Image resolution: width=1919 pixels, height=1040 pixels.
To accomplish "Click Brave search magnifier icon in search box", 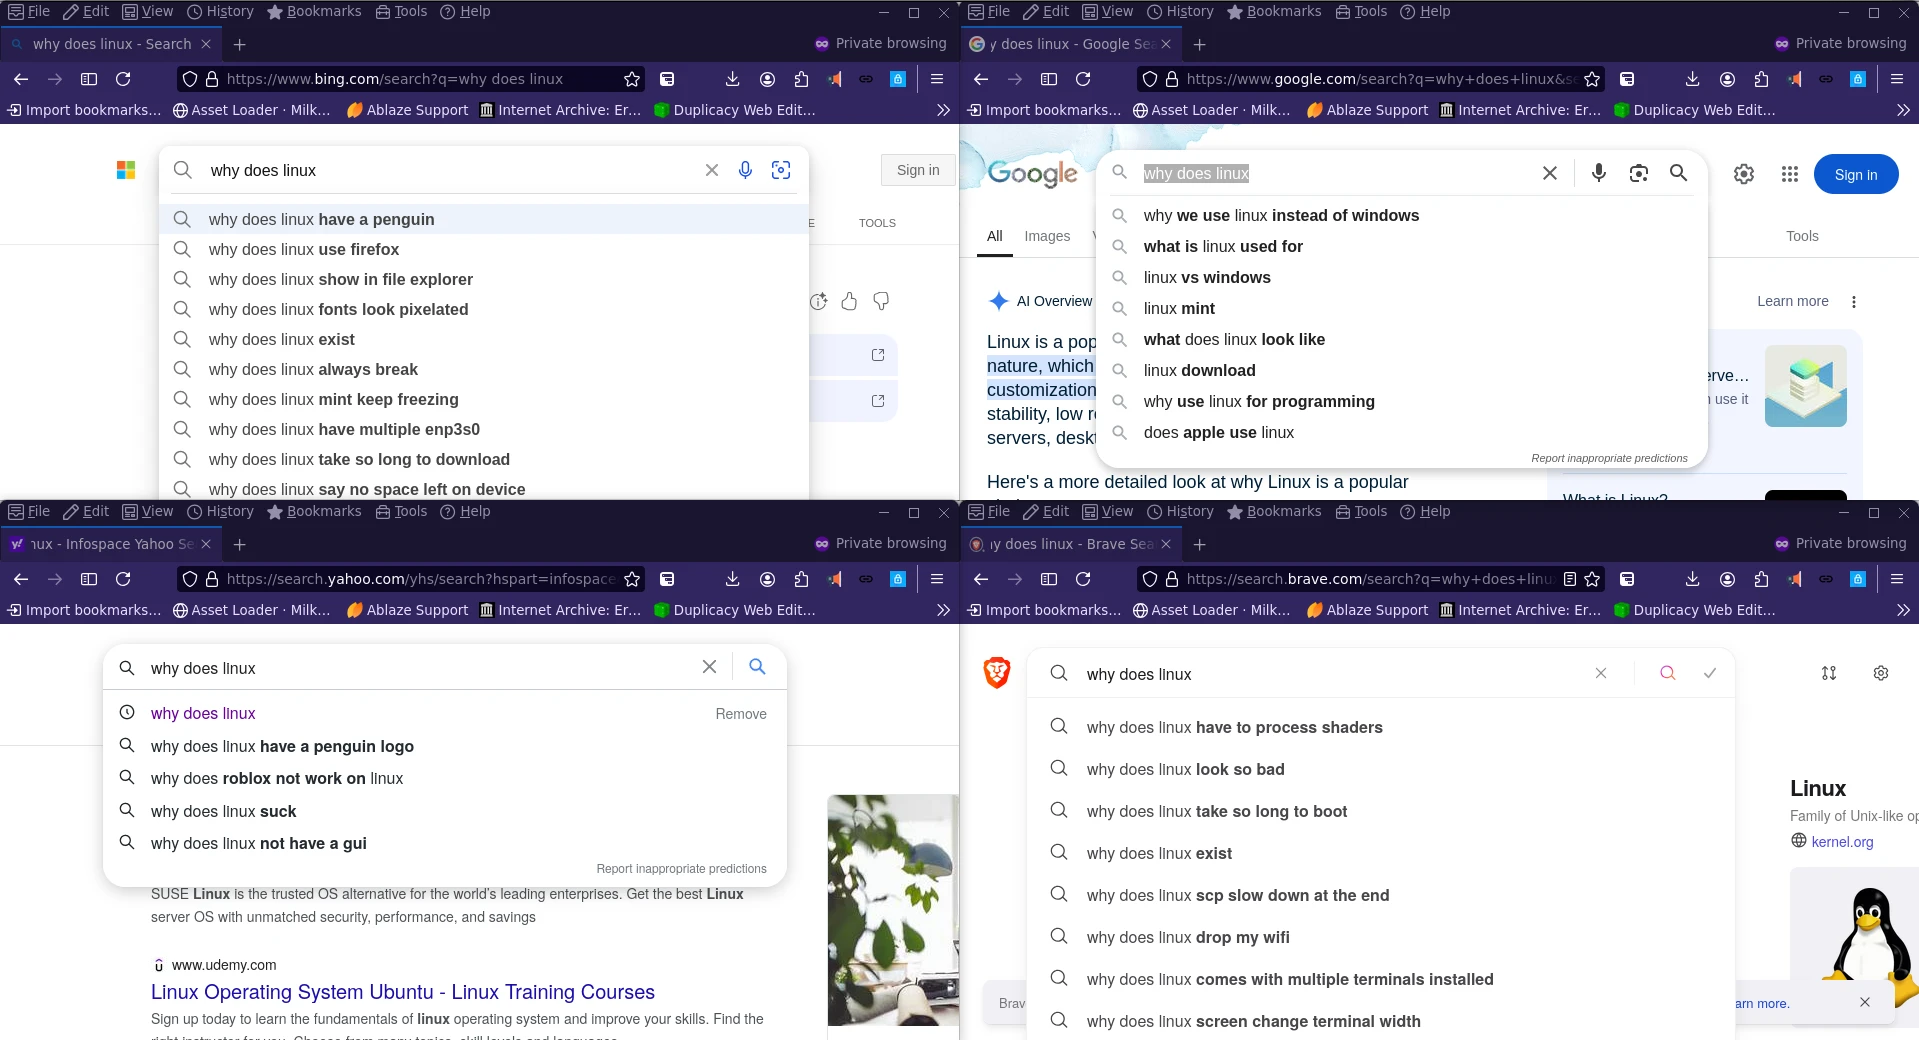I will point(1667,673).
